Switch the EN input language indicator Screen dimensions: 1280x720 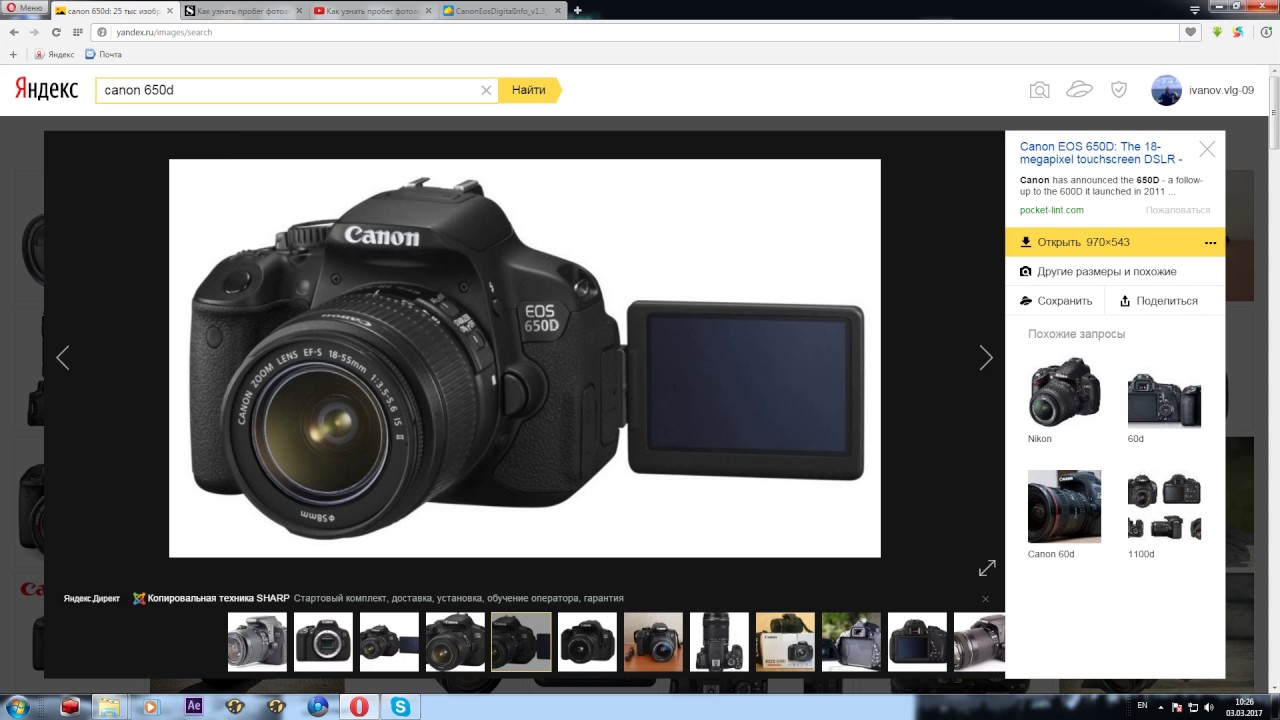pyautogui.click(x=1142, y=706)
